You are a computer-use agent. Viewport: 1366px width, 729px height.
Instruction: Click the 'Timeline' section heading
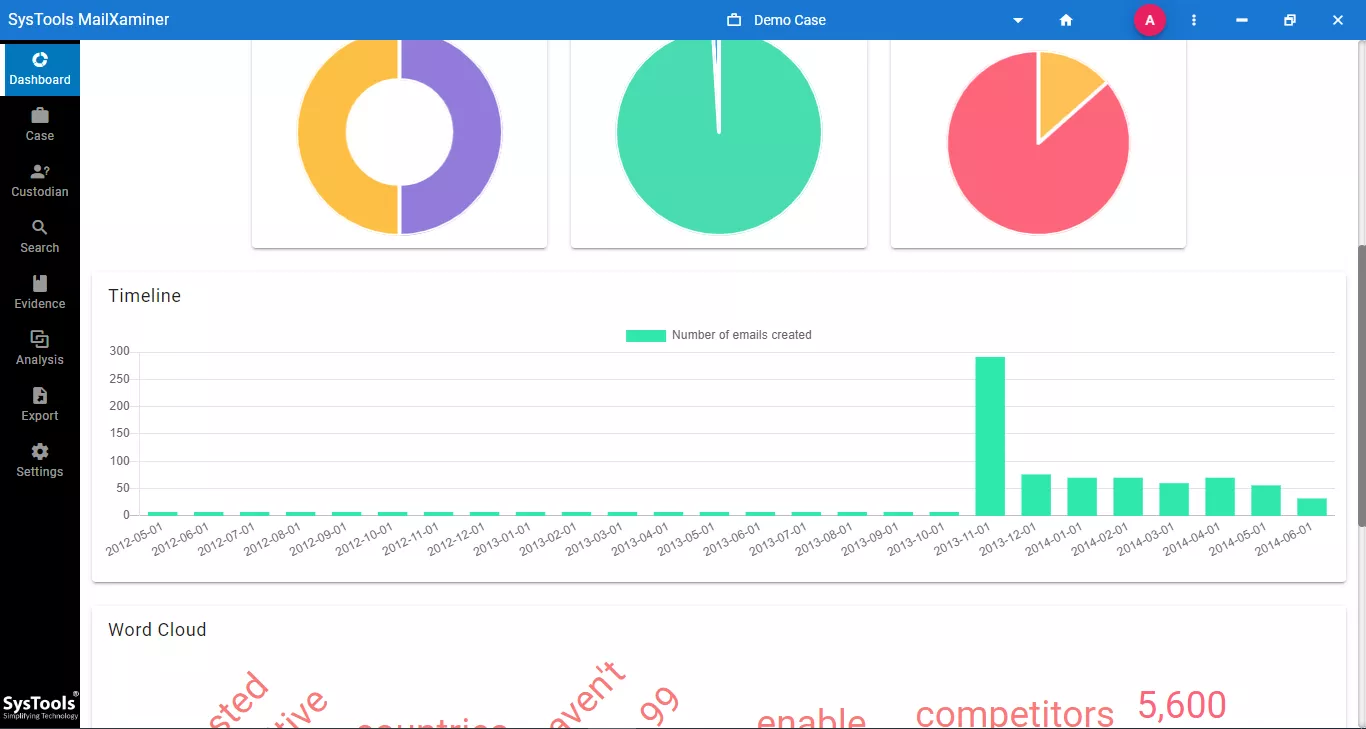coord(145,296)
